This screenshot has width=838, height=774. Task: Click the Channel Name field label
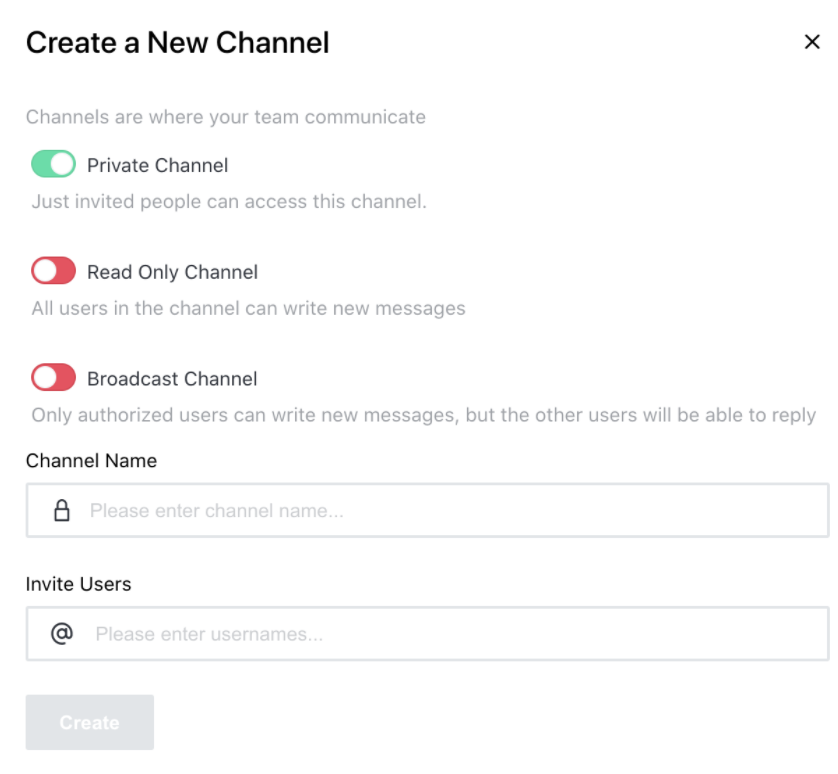[x=91, y=461]
